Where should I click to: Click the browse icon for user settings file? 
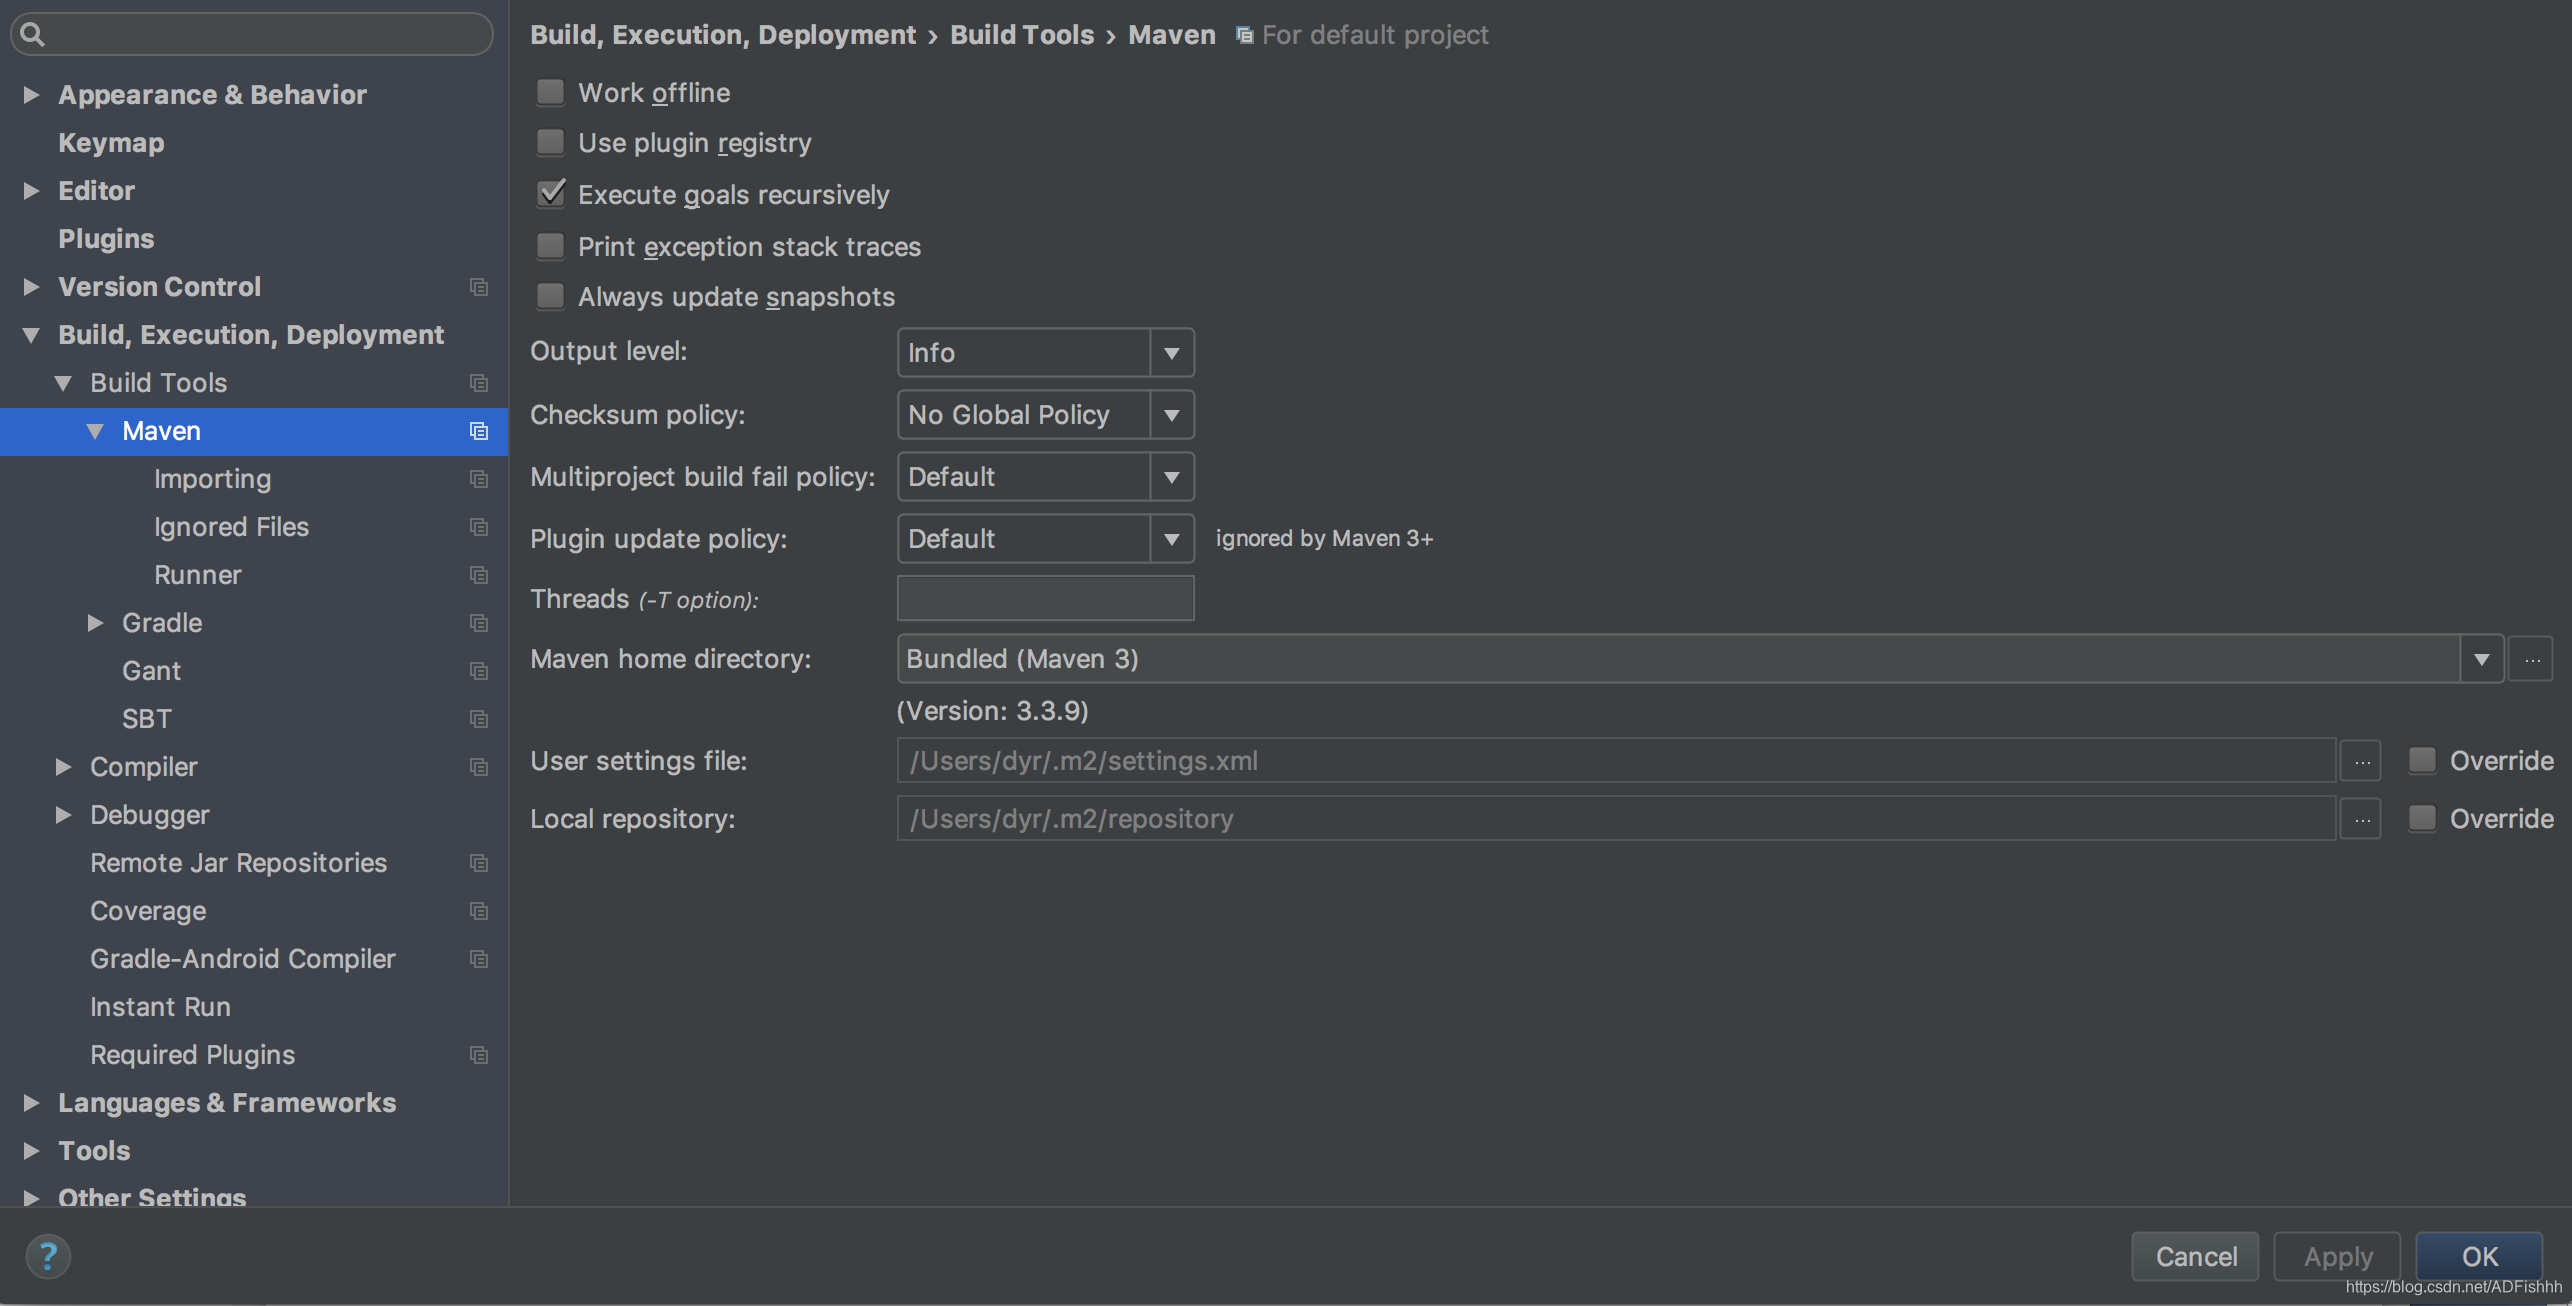point(2361,760)
